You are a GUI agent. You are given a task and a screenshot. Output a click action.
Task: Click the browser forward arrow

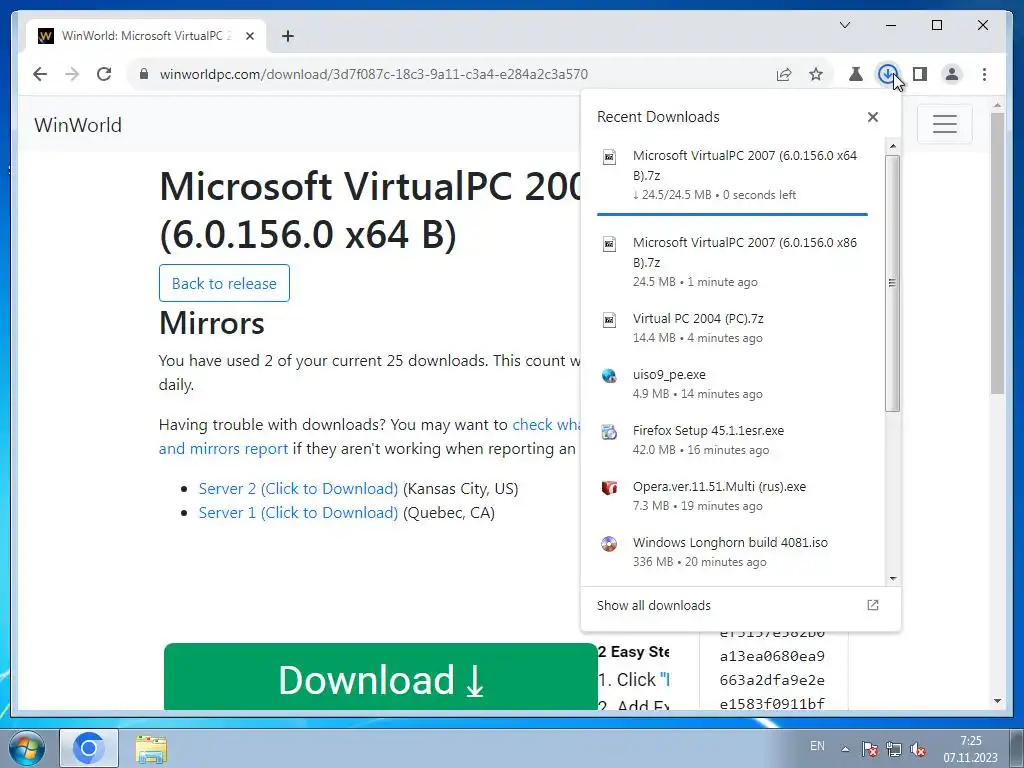(72, 74)
